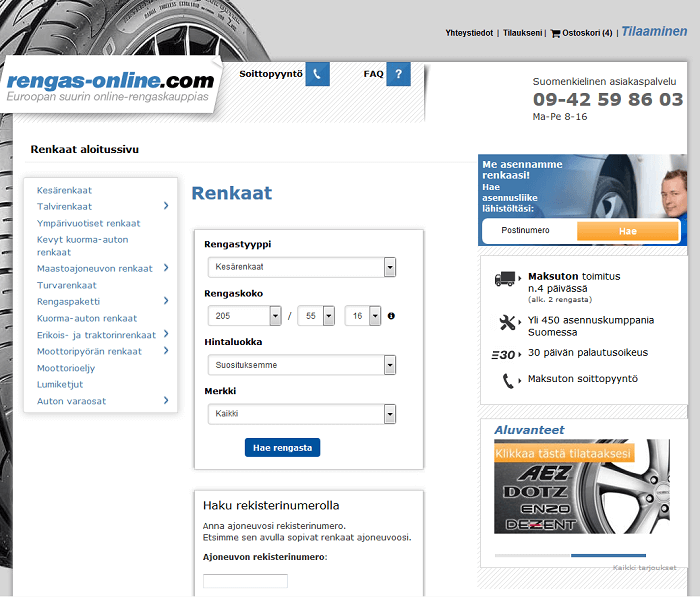Click the shopping cart icon

click(x=555, y=33)
